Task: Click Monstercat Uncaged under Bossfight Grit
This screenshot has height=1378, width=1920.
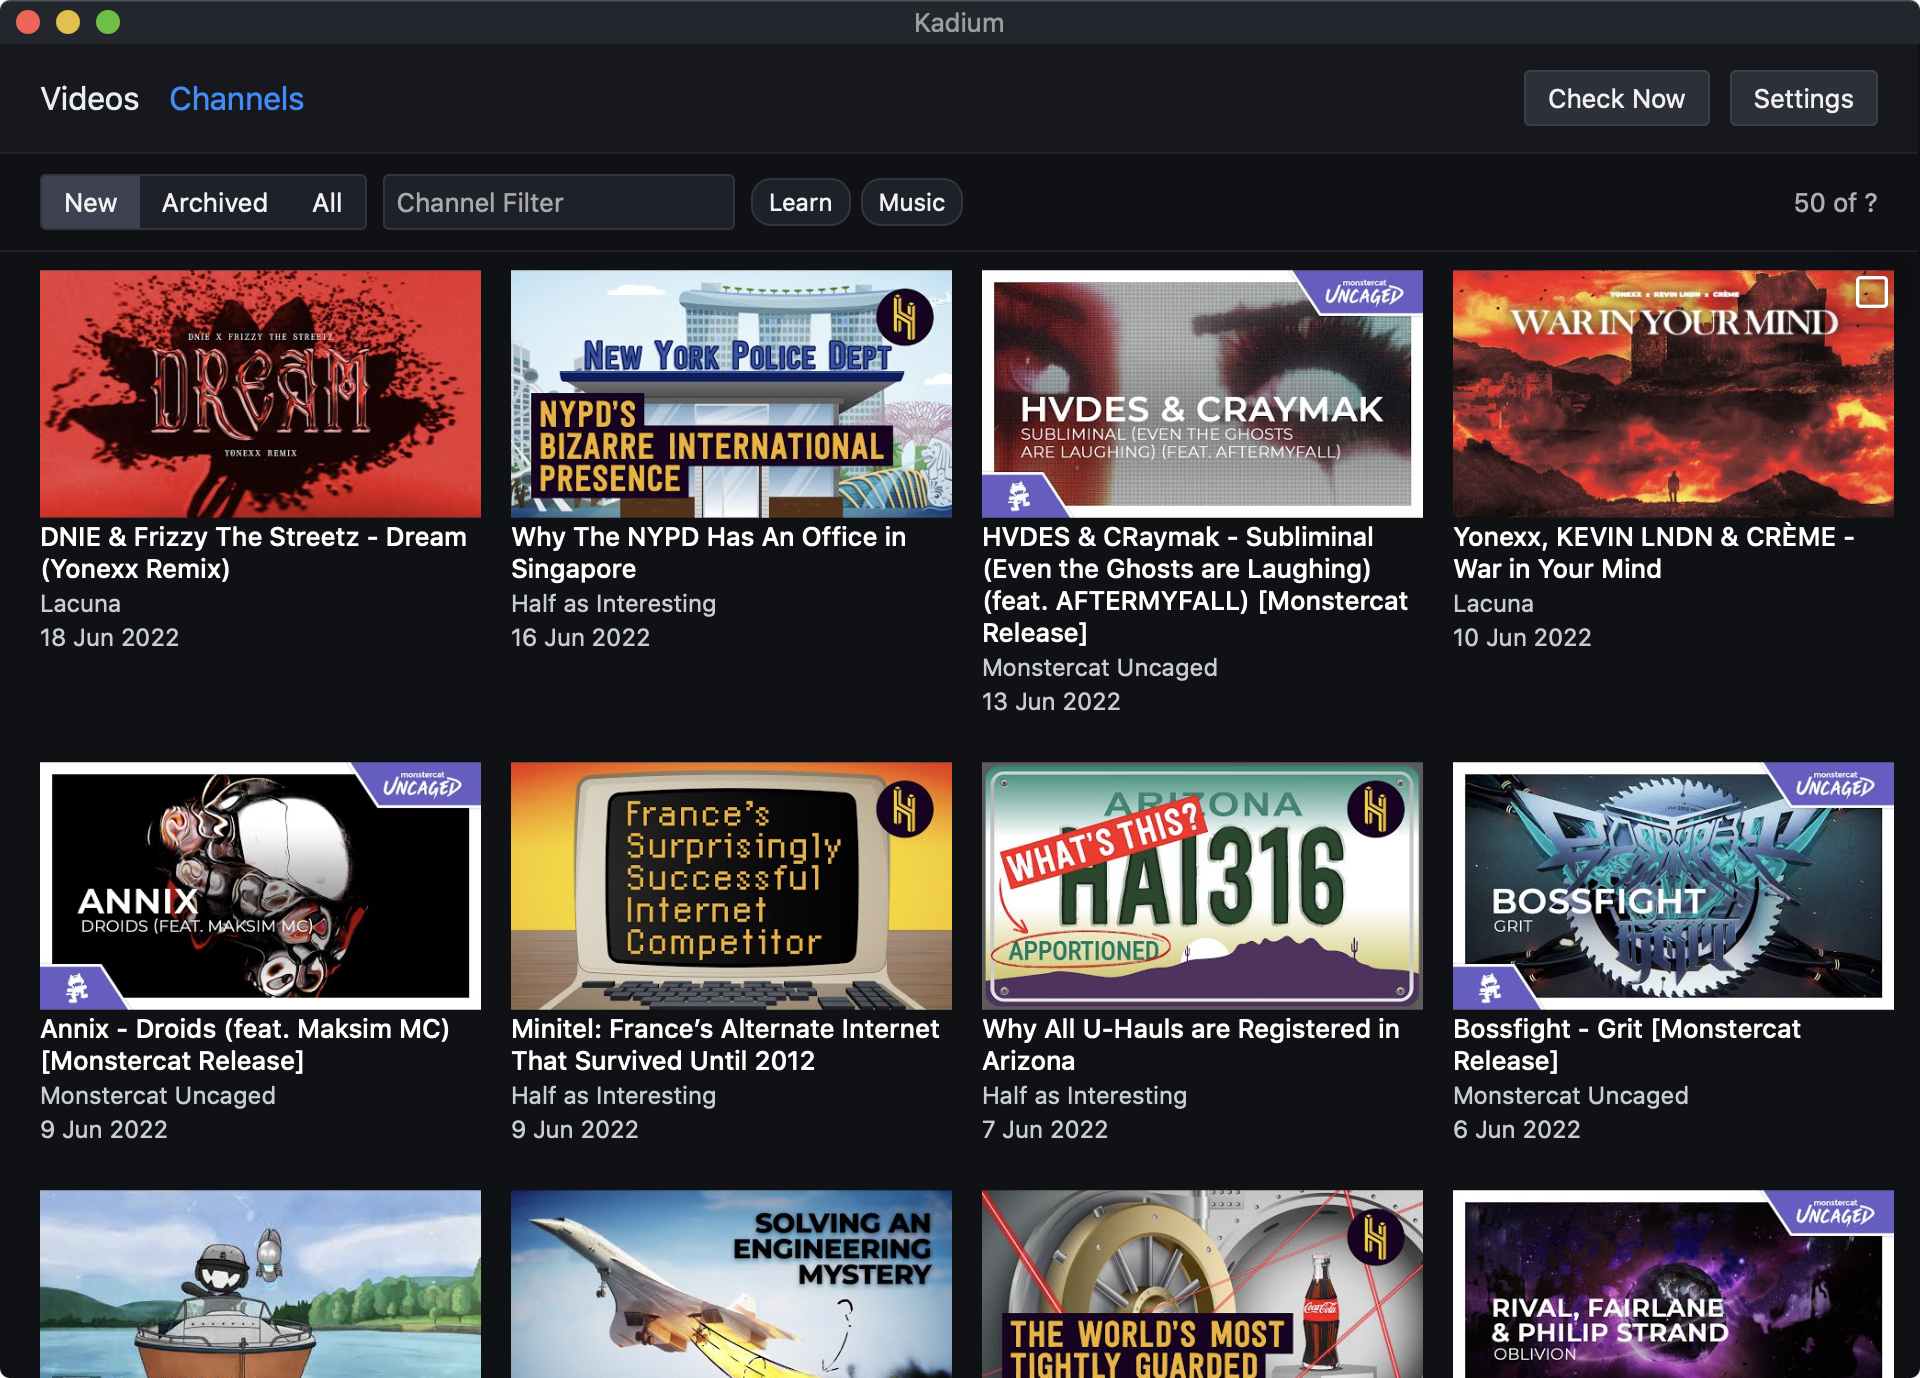Action: pos(1571,1095)
